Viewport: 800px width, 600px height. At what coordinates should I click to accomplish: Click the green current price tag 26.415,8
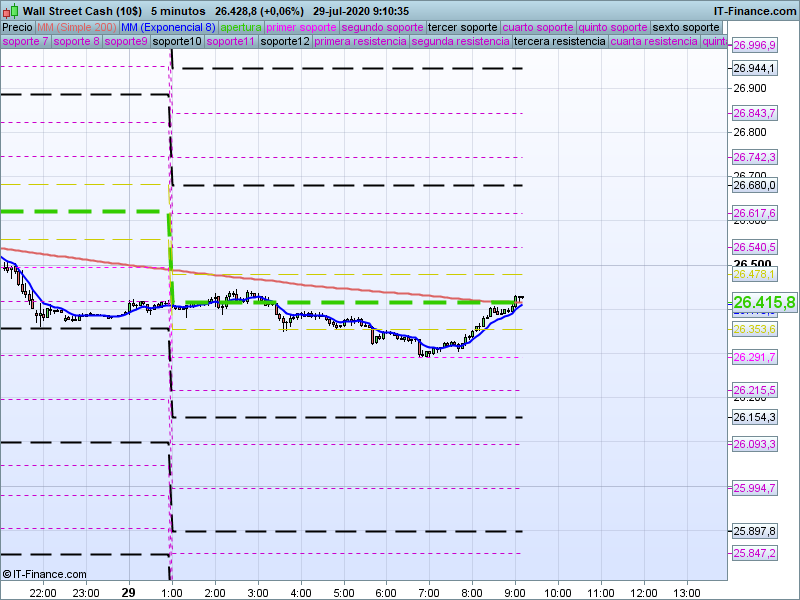(764, 302)
